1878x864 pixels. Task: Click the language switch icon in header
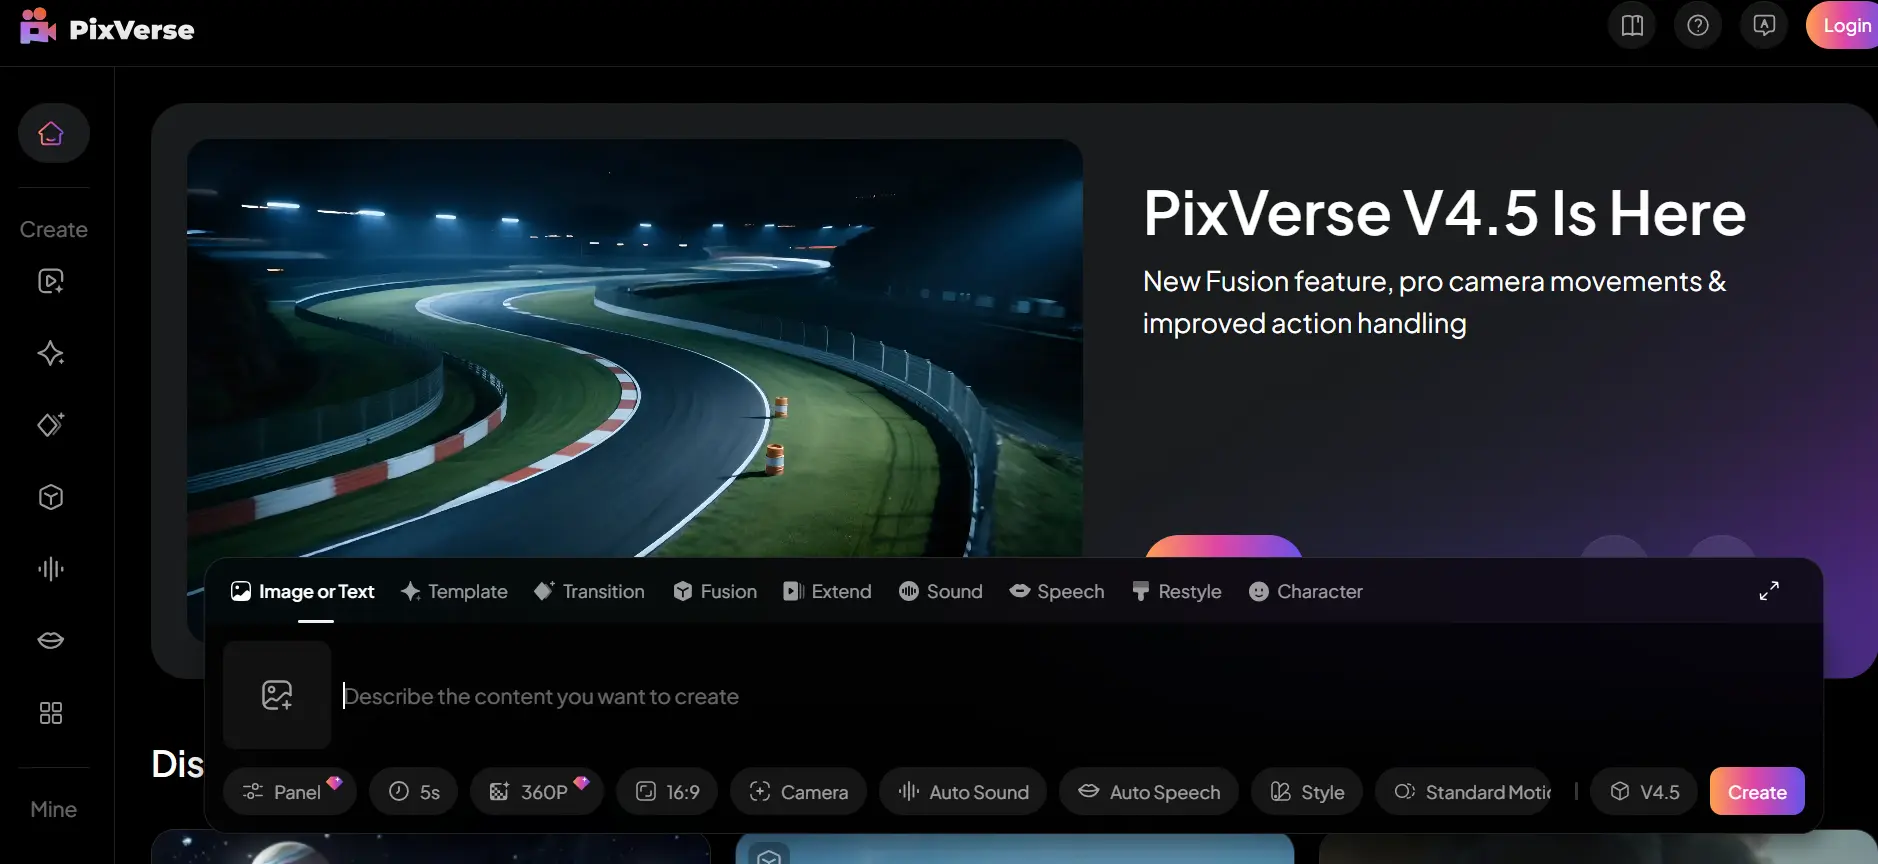click(x=1764, y=25)
